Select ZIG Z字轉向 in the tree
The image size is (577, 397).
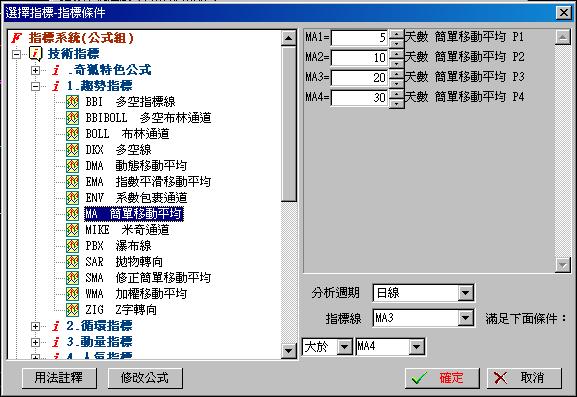121,309
